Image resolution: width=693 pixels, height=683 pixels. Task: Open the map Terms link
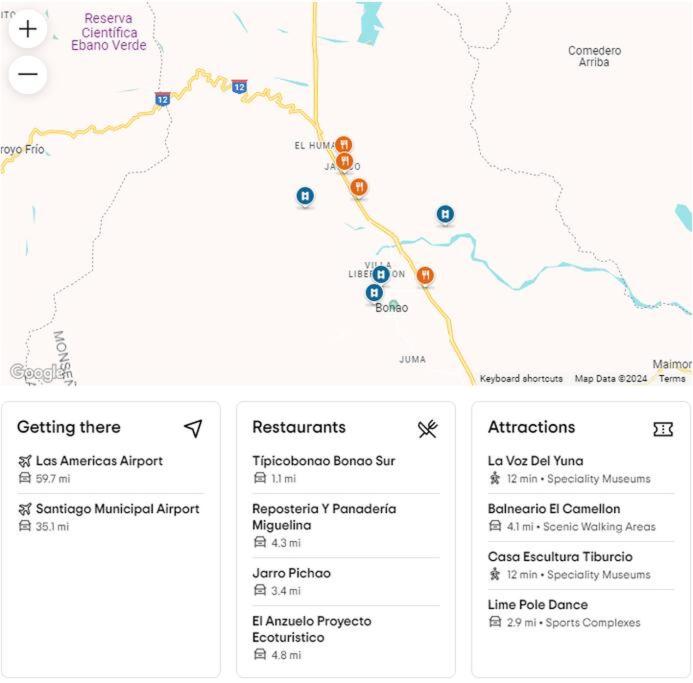coord(672,379)
